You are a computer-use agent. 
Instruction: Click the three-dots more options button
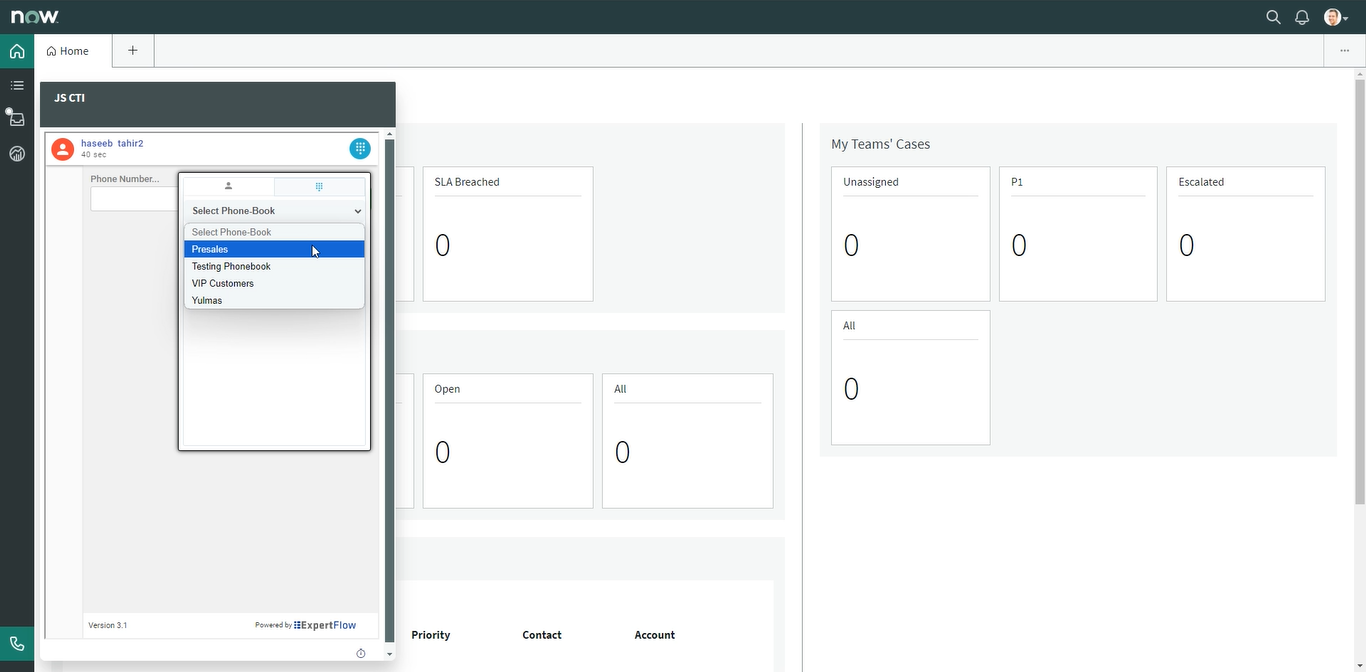[1343, 51]
